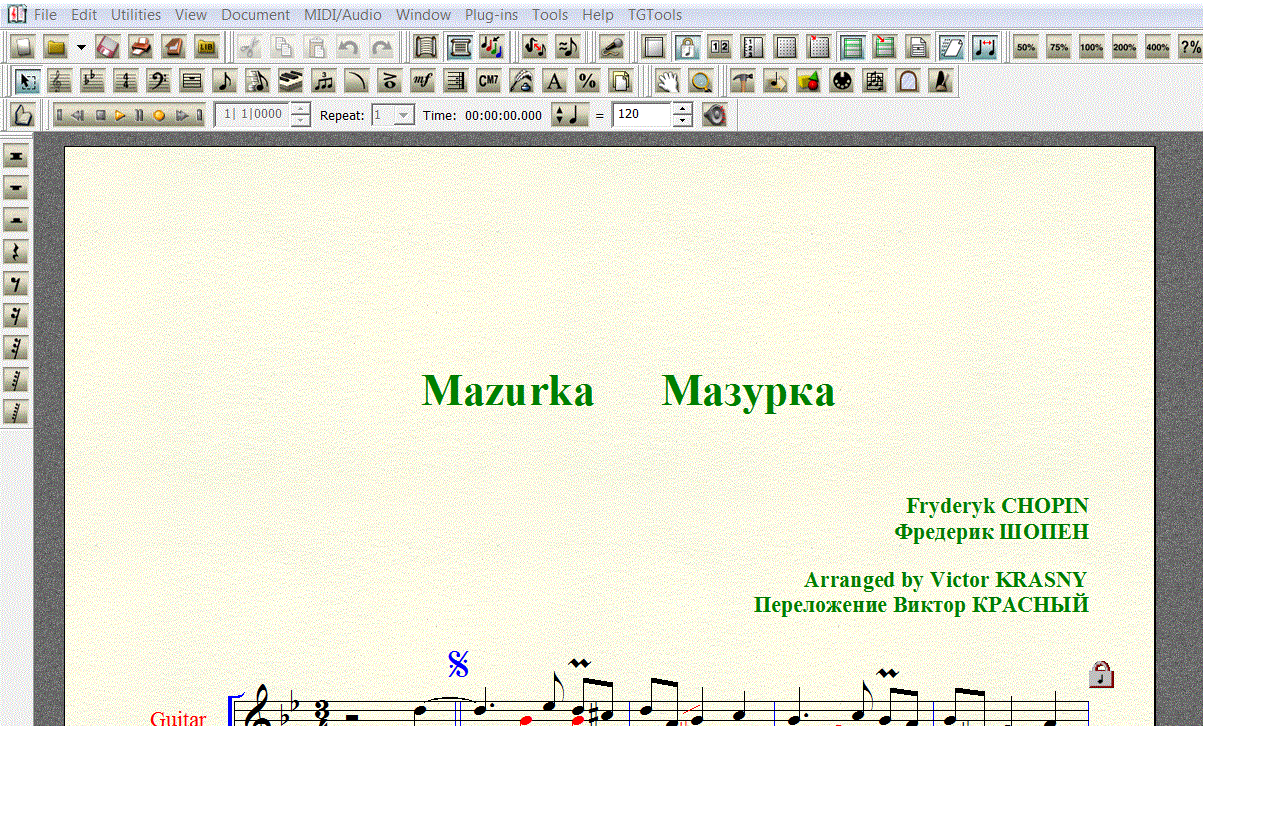Select the Staff tool (treble clef staff icon)
The image size is (1274, 817).
point(60,81)
